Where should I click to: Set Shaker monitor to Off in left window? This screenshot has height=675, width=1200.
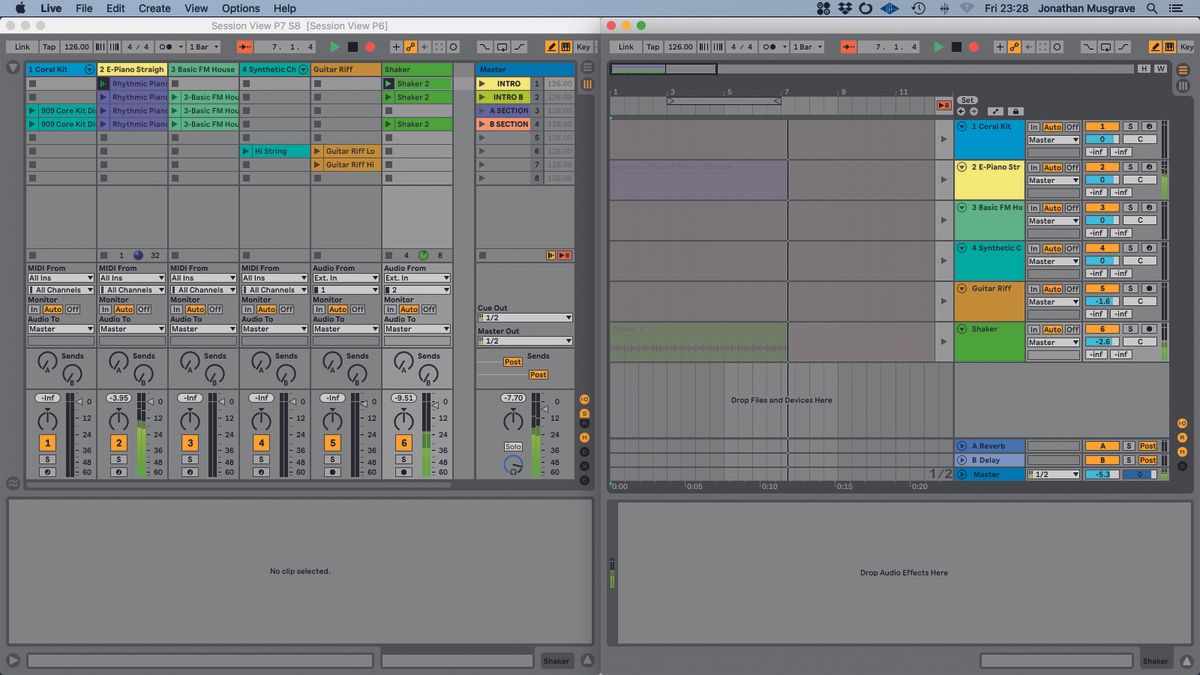(x=429, y=309)
